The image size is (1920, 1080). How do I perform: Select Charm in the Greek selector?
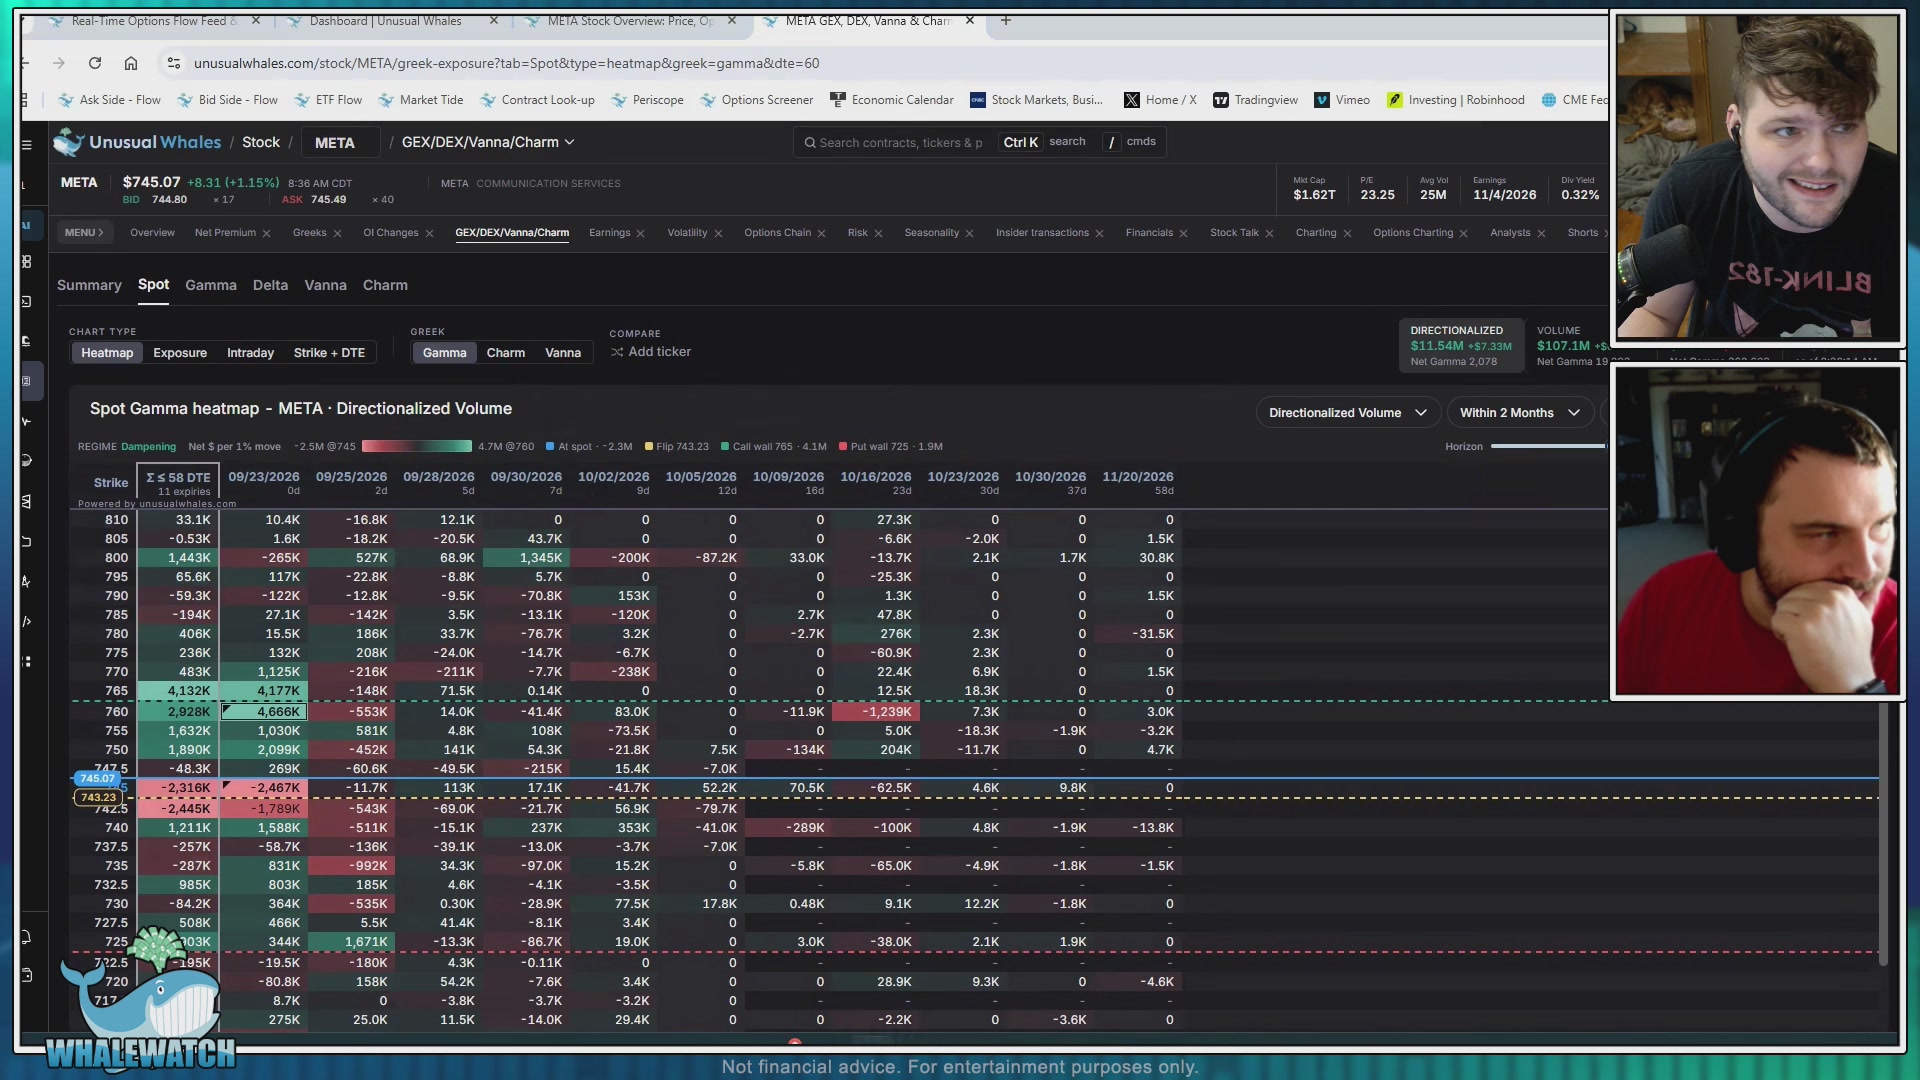505,353
